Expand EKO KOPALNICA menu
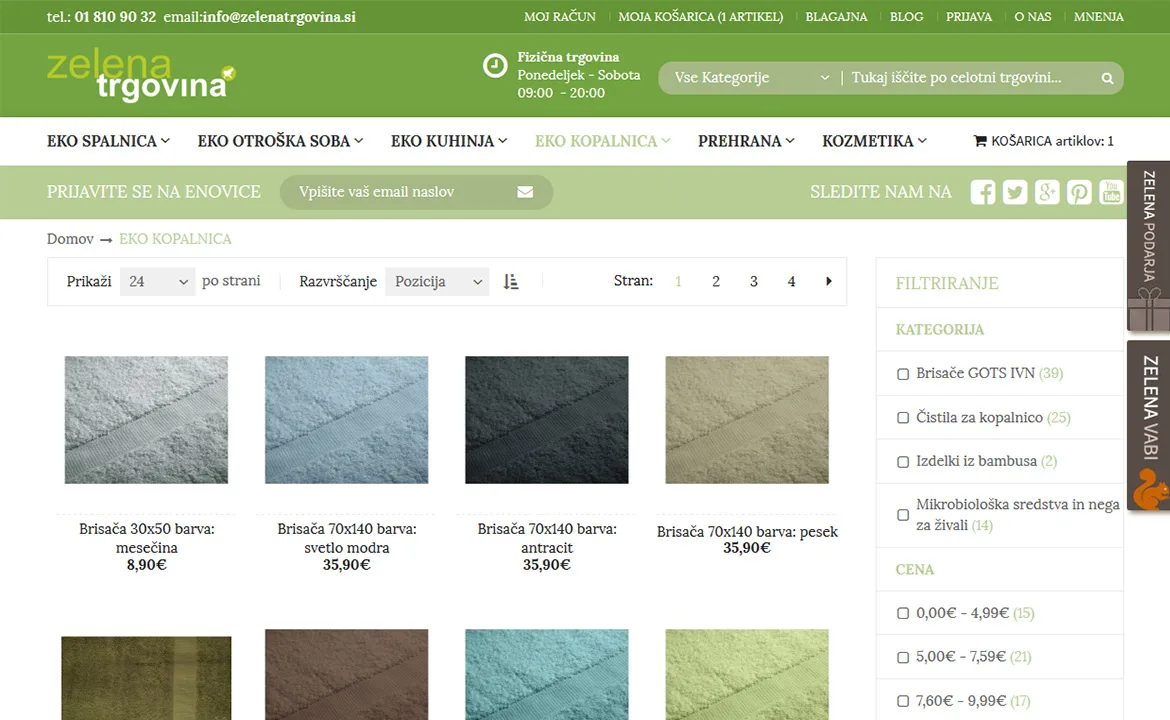 pyautogui.click(x=602, y=141)
